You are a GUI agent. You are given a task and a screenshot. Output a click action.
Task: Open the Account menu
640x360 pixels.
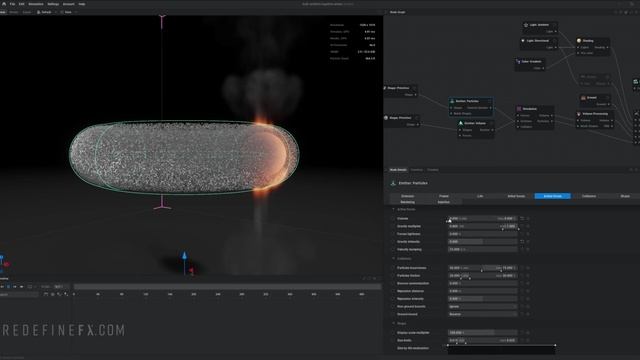[x=69, y=4]
